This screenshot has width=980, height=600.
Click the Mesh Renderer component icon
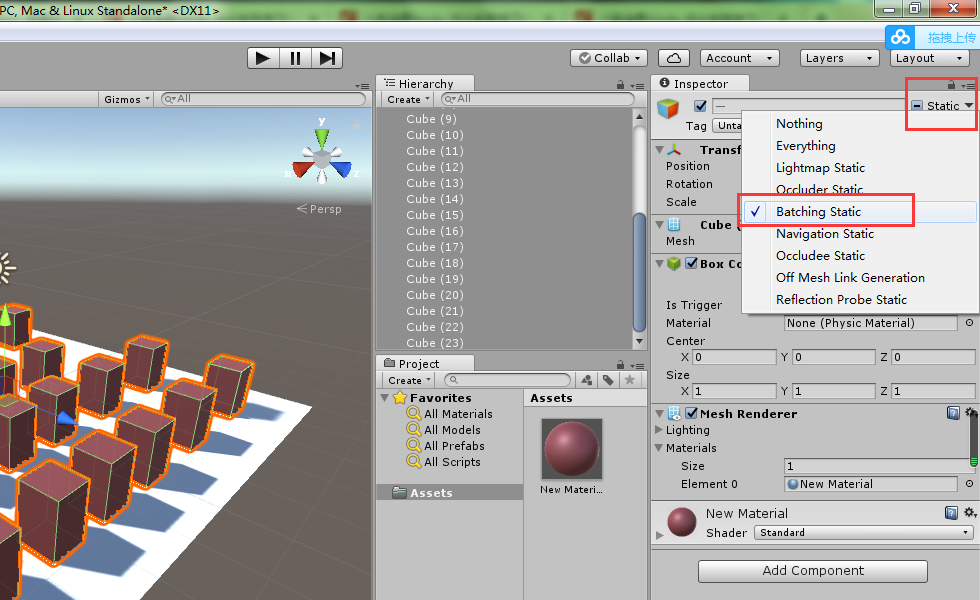click(x=674, y=413)
